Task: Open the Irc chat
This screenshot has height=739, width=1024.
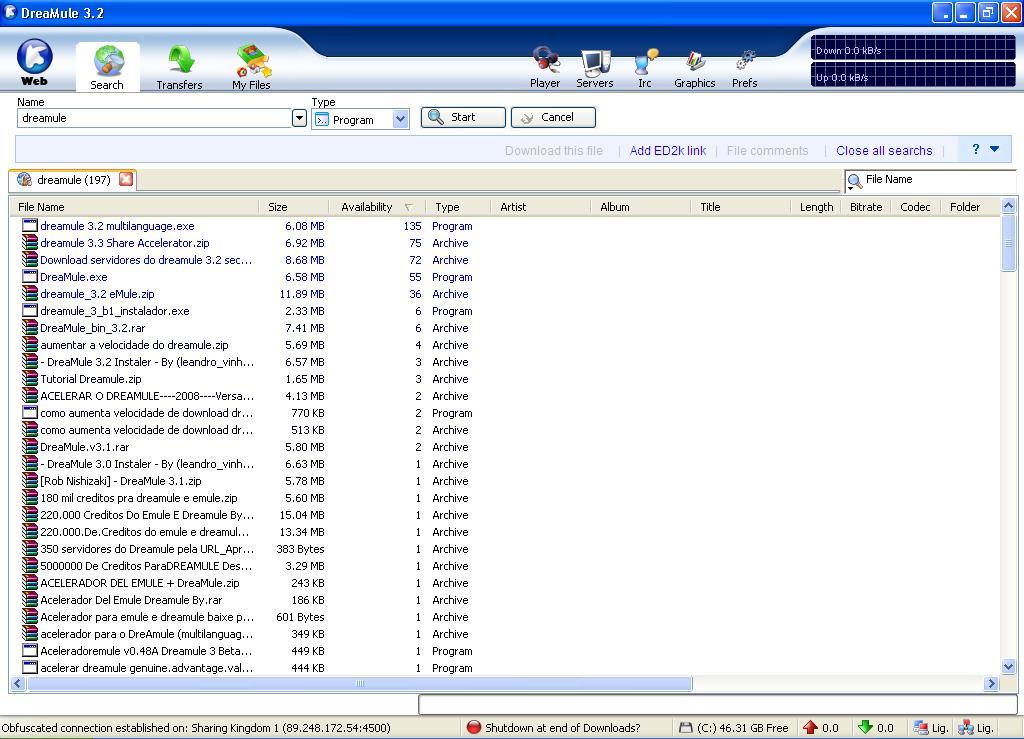Action: 645,67
